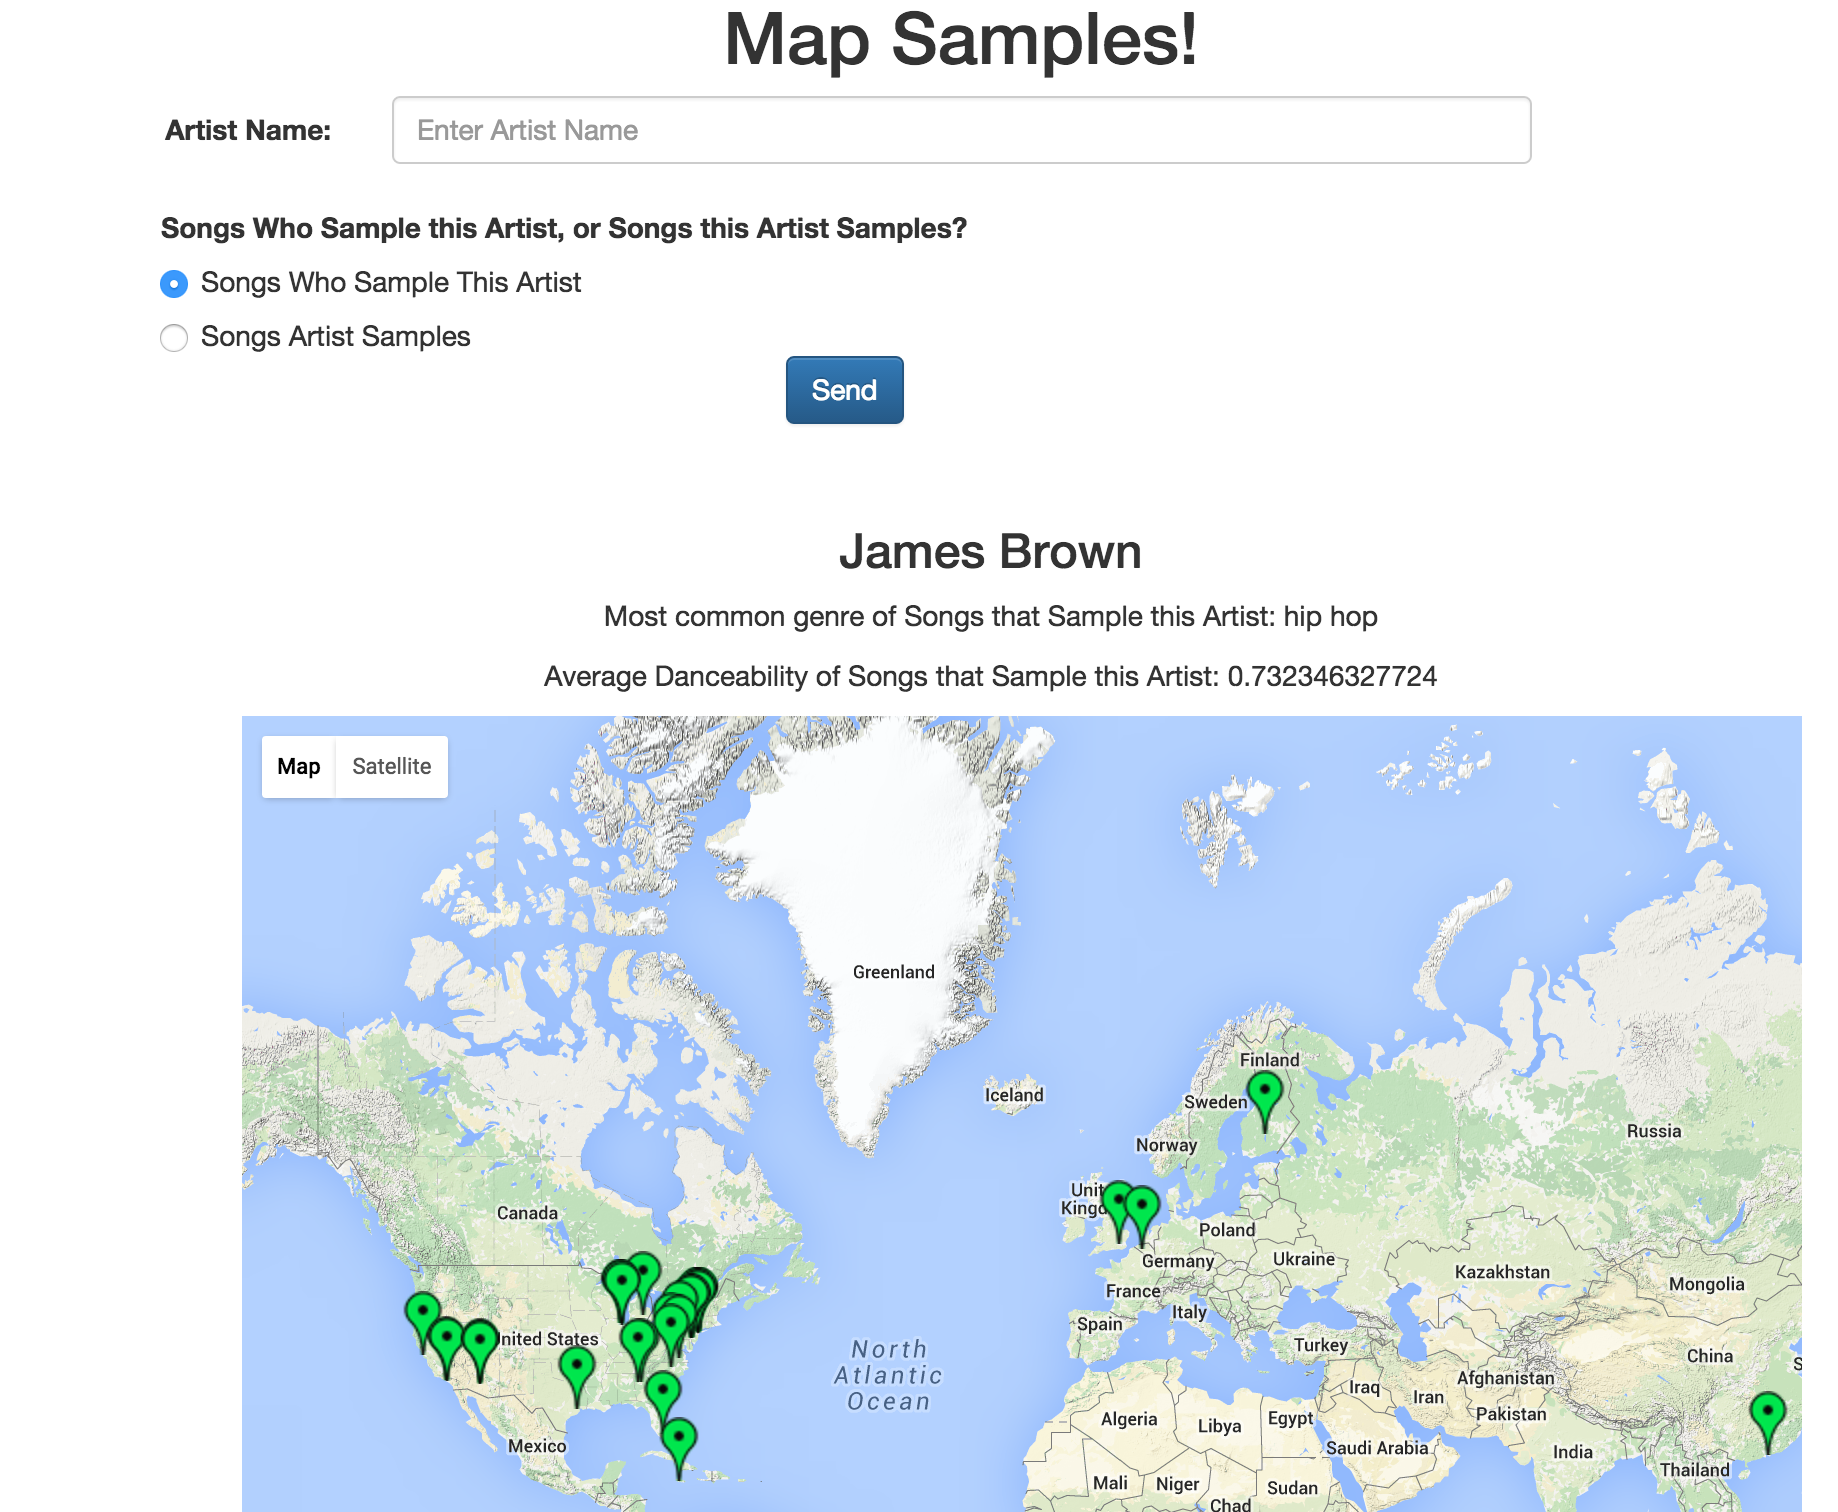Click the Canada label on the map
The width and height of the screenshot is (1838, 1512).
[x=527, y=1213]
